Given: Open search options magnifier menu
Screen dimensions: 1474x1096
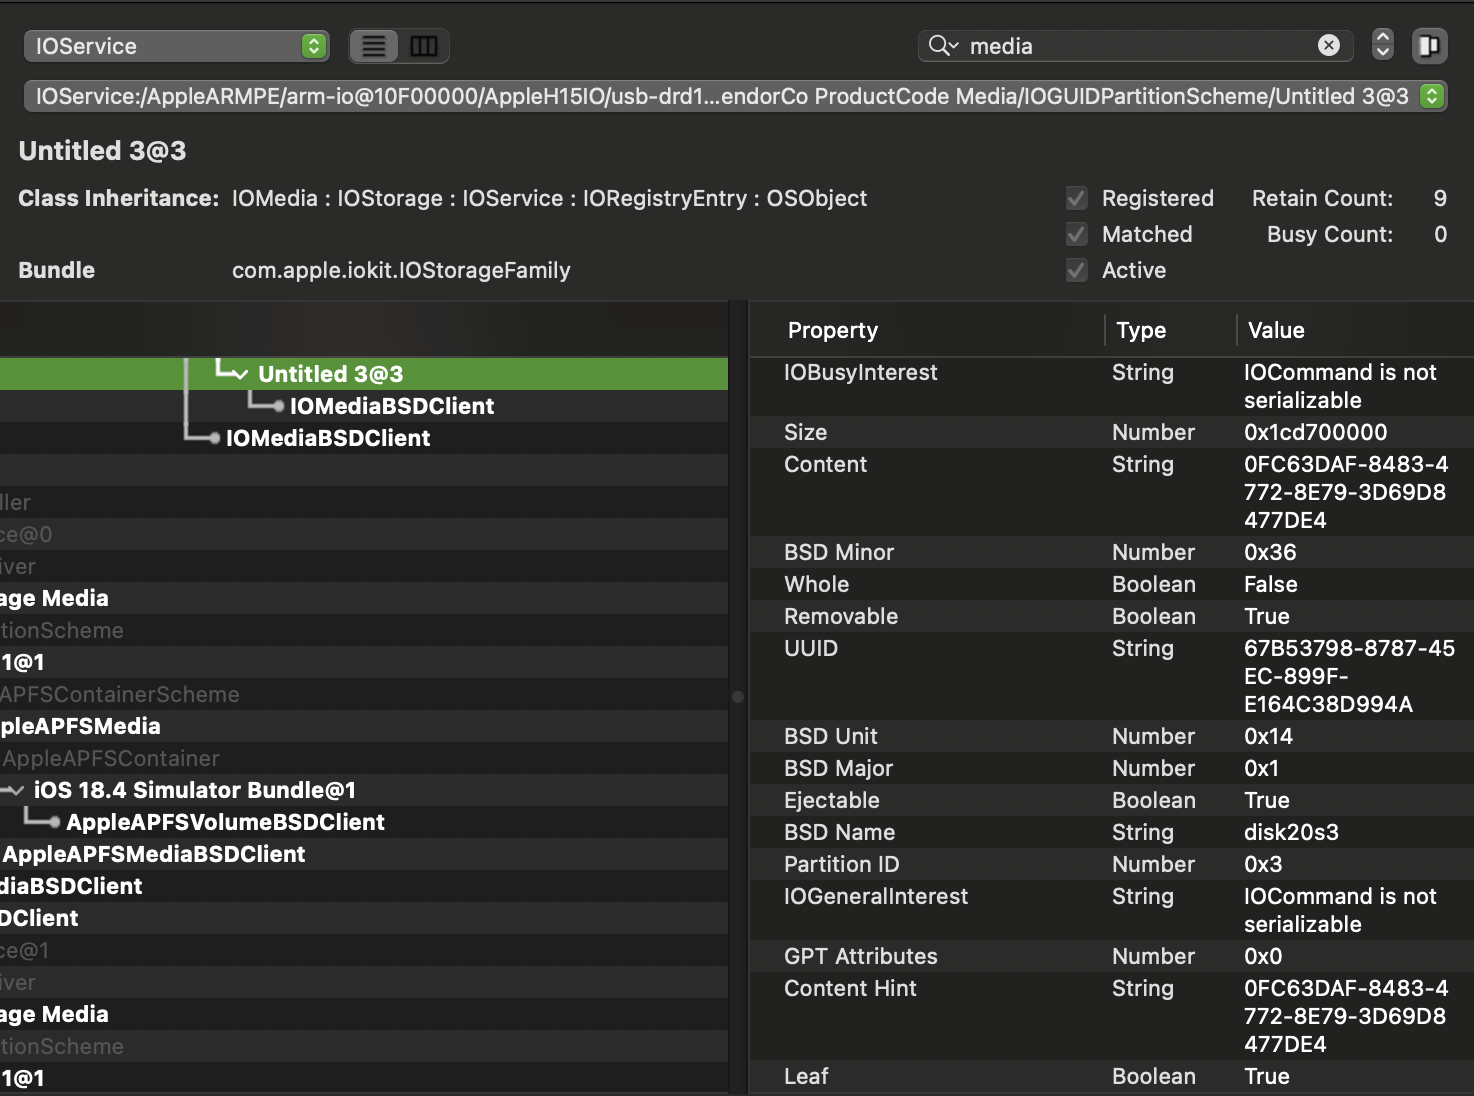Looking at the screenshot, I should [942, 46].
